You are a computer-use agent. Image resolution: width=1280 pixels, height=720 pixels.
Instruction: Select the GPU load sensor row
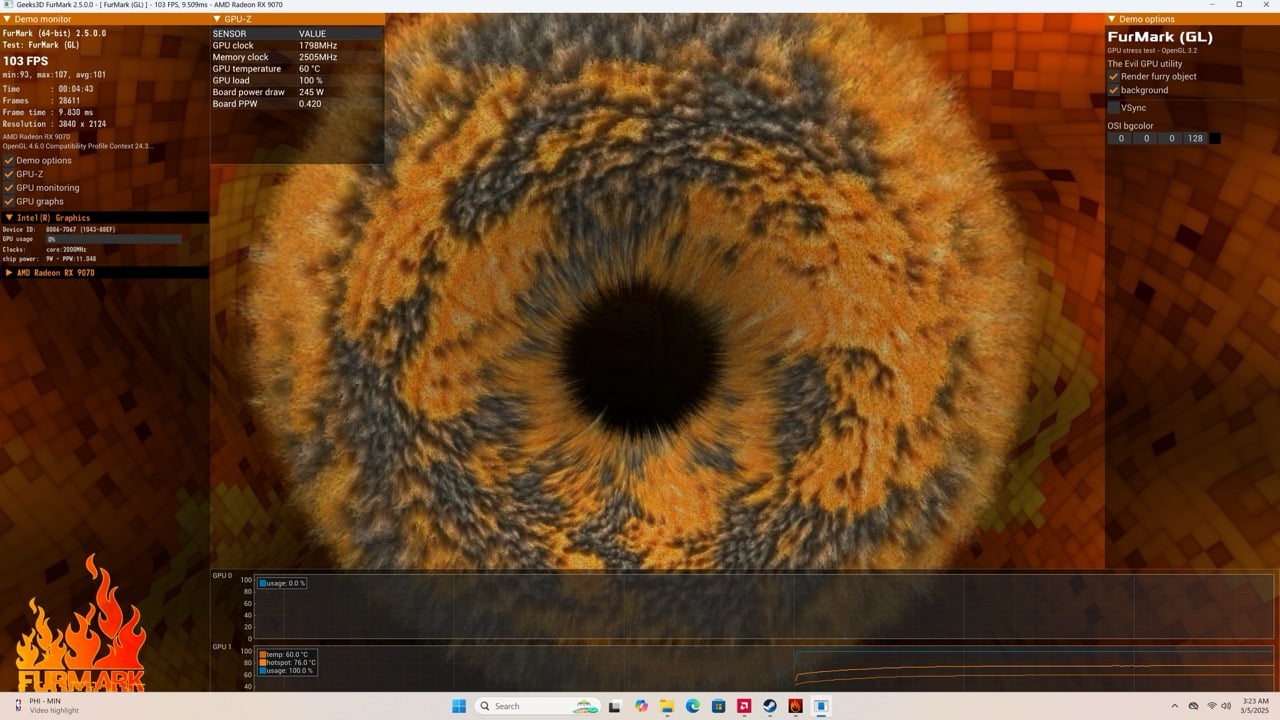297,80
